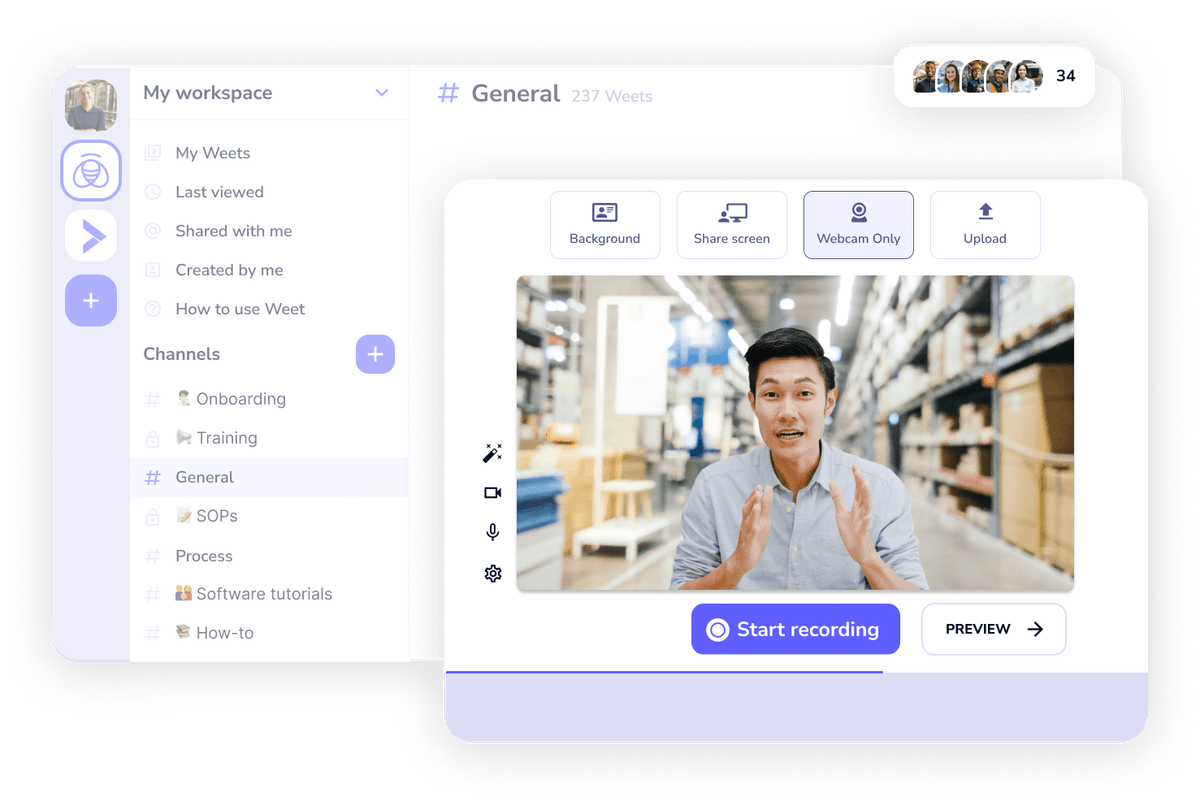1200x801 pixels.
Task: Expand the My workspace dropdown chevron
Action: [x=381, y=93]
